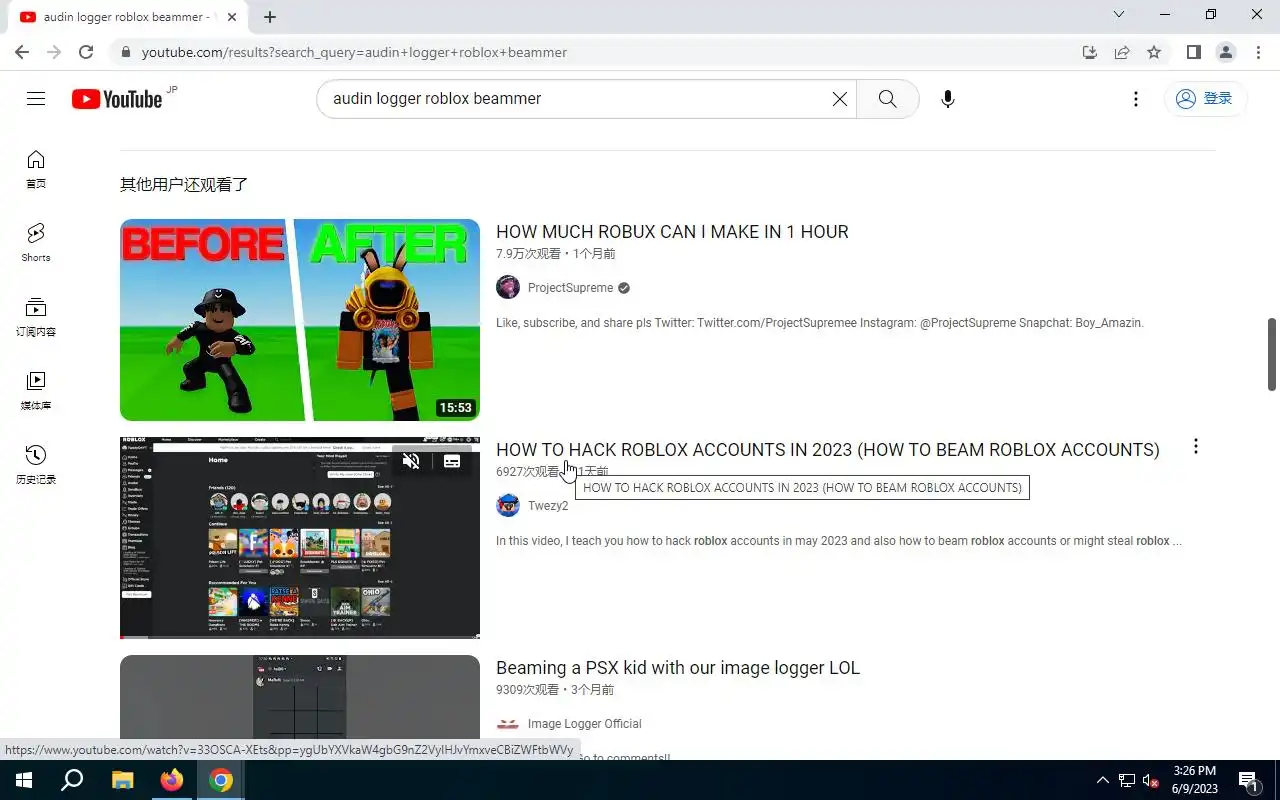Visit the Image Logger Official channel
This screenshot has height=800, width=1280.
pyautogui.click(x=585, y=724)
